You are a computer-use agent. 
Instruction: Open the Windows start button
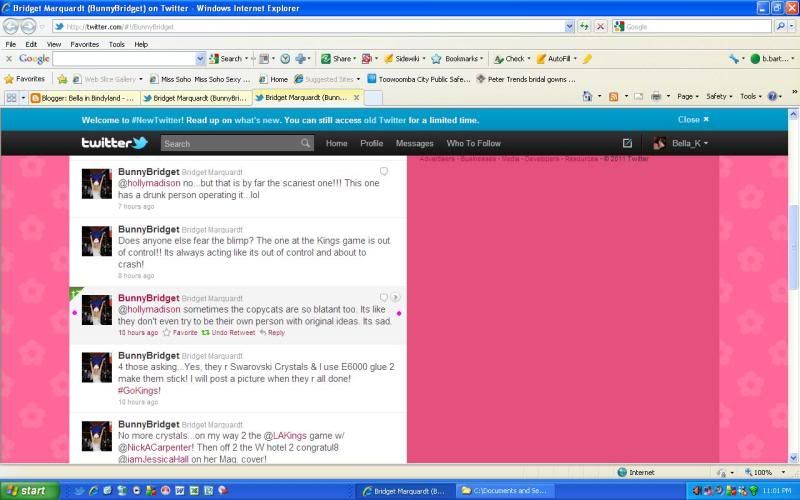pyautogui.click(x=29, y=491)
